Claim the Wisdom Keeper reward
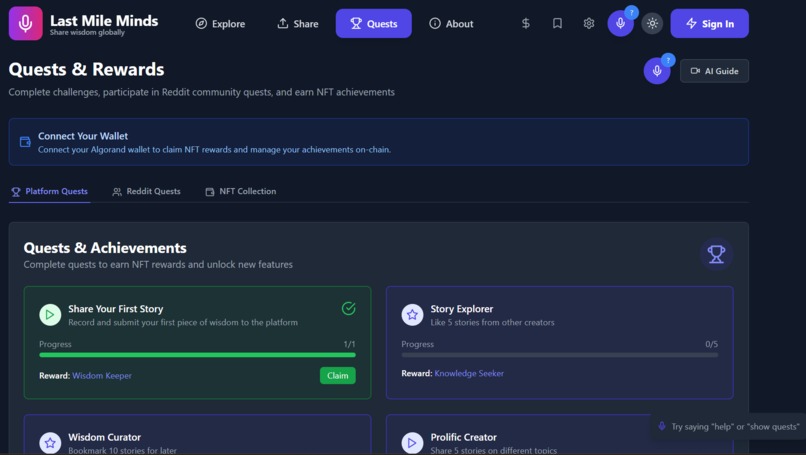The width and height of the screenshot is (806, 455). click(x=338, y=375)
